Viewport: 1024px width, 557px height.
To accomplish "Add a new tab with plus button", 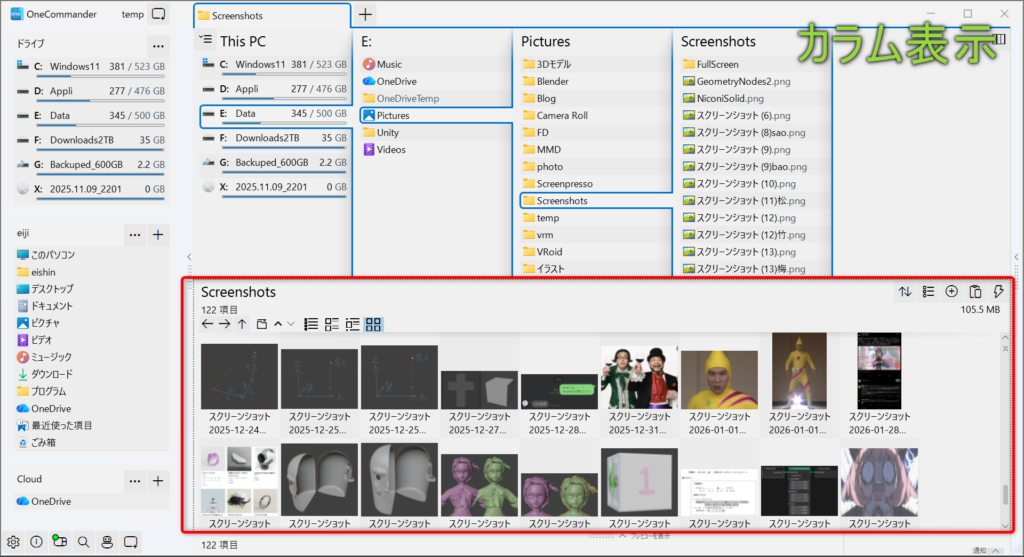I will click(366, 15).
